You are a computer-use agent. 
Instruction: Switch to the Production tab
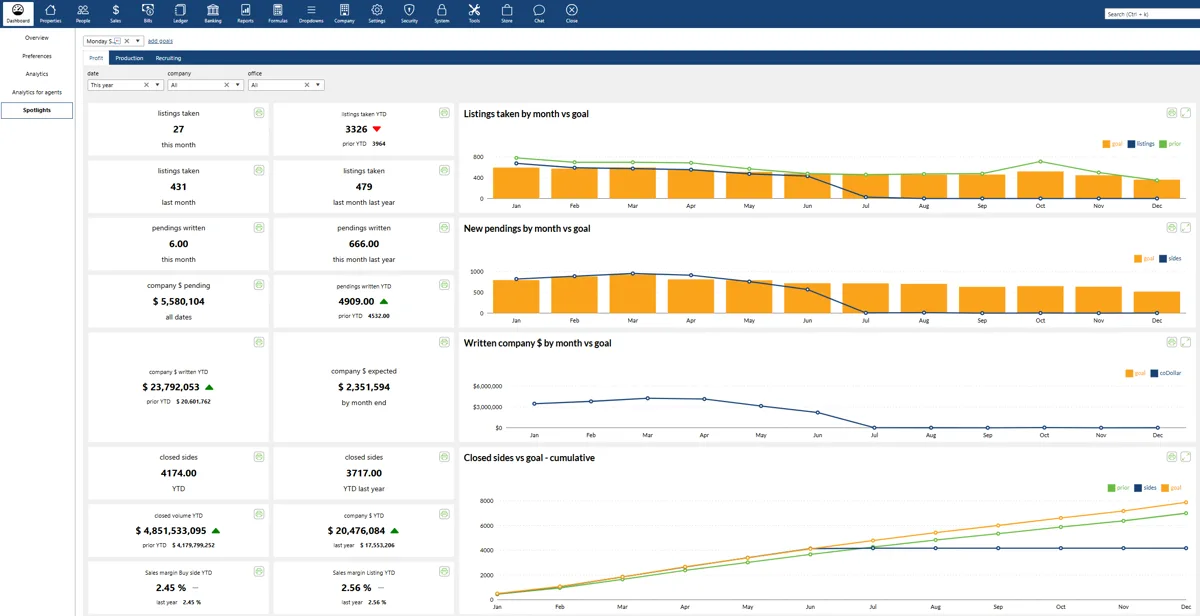pos(129,58)
